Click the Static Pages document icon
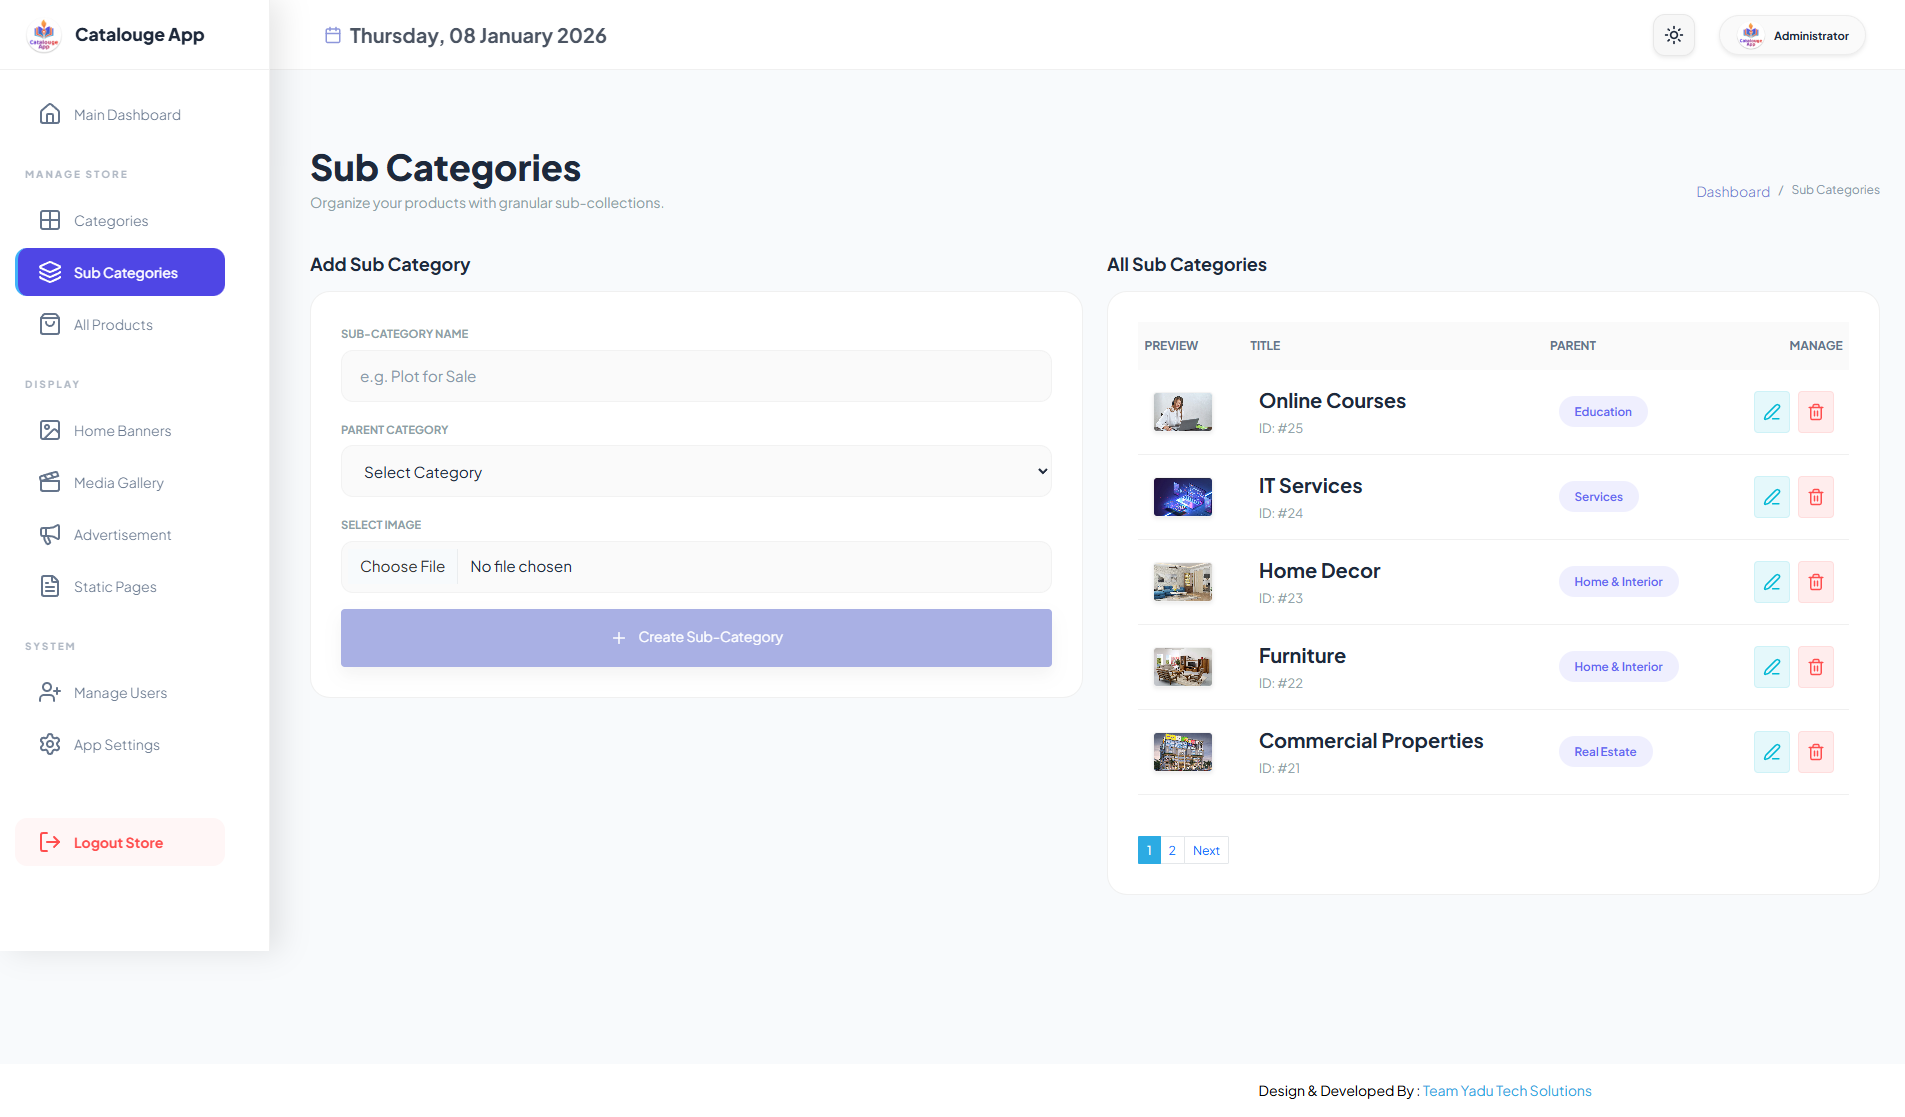Image resolution: width=1905 pixels, height=1117 pixels. coord(50,586)
